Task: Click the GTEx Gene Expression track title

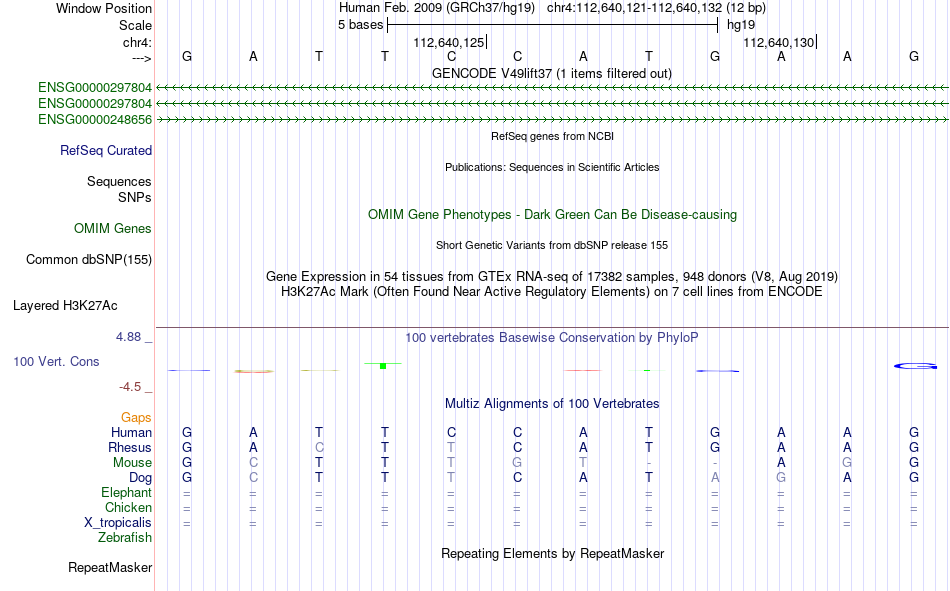Action: click(552, 276)
